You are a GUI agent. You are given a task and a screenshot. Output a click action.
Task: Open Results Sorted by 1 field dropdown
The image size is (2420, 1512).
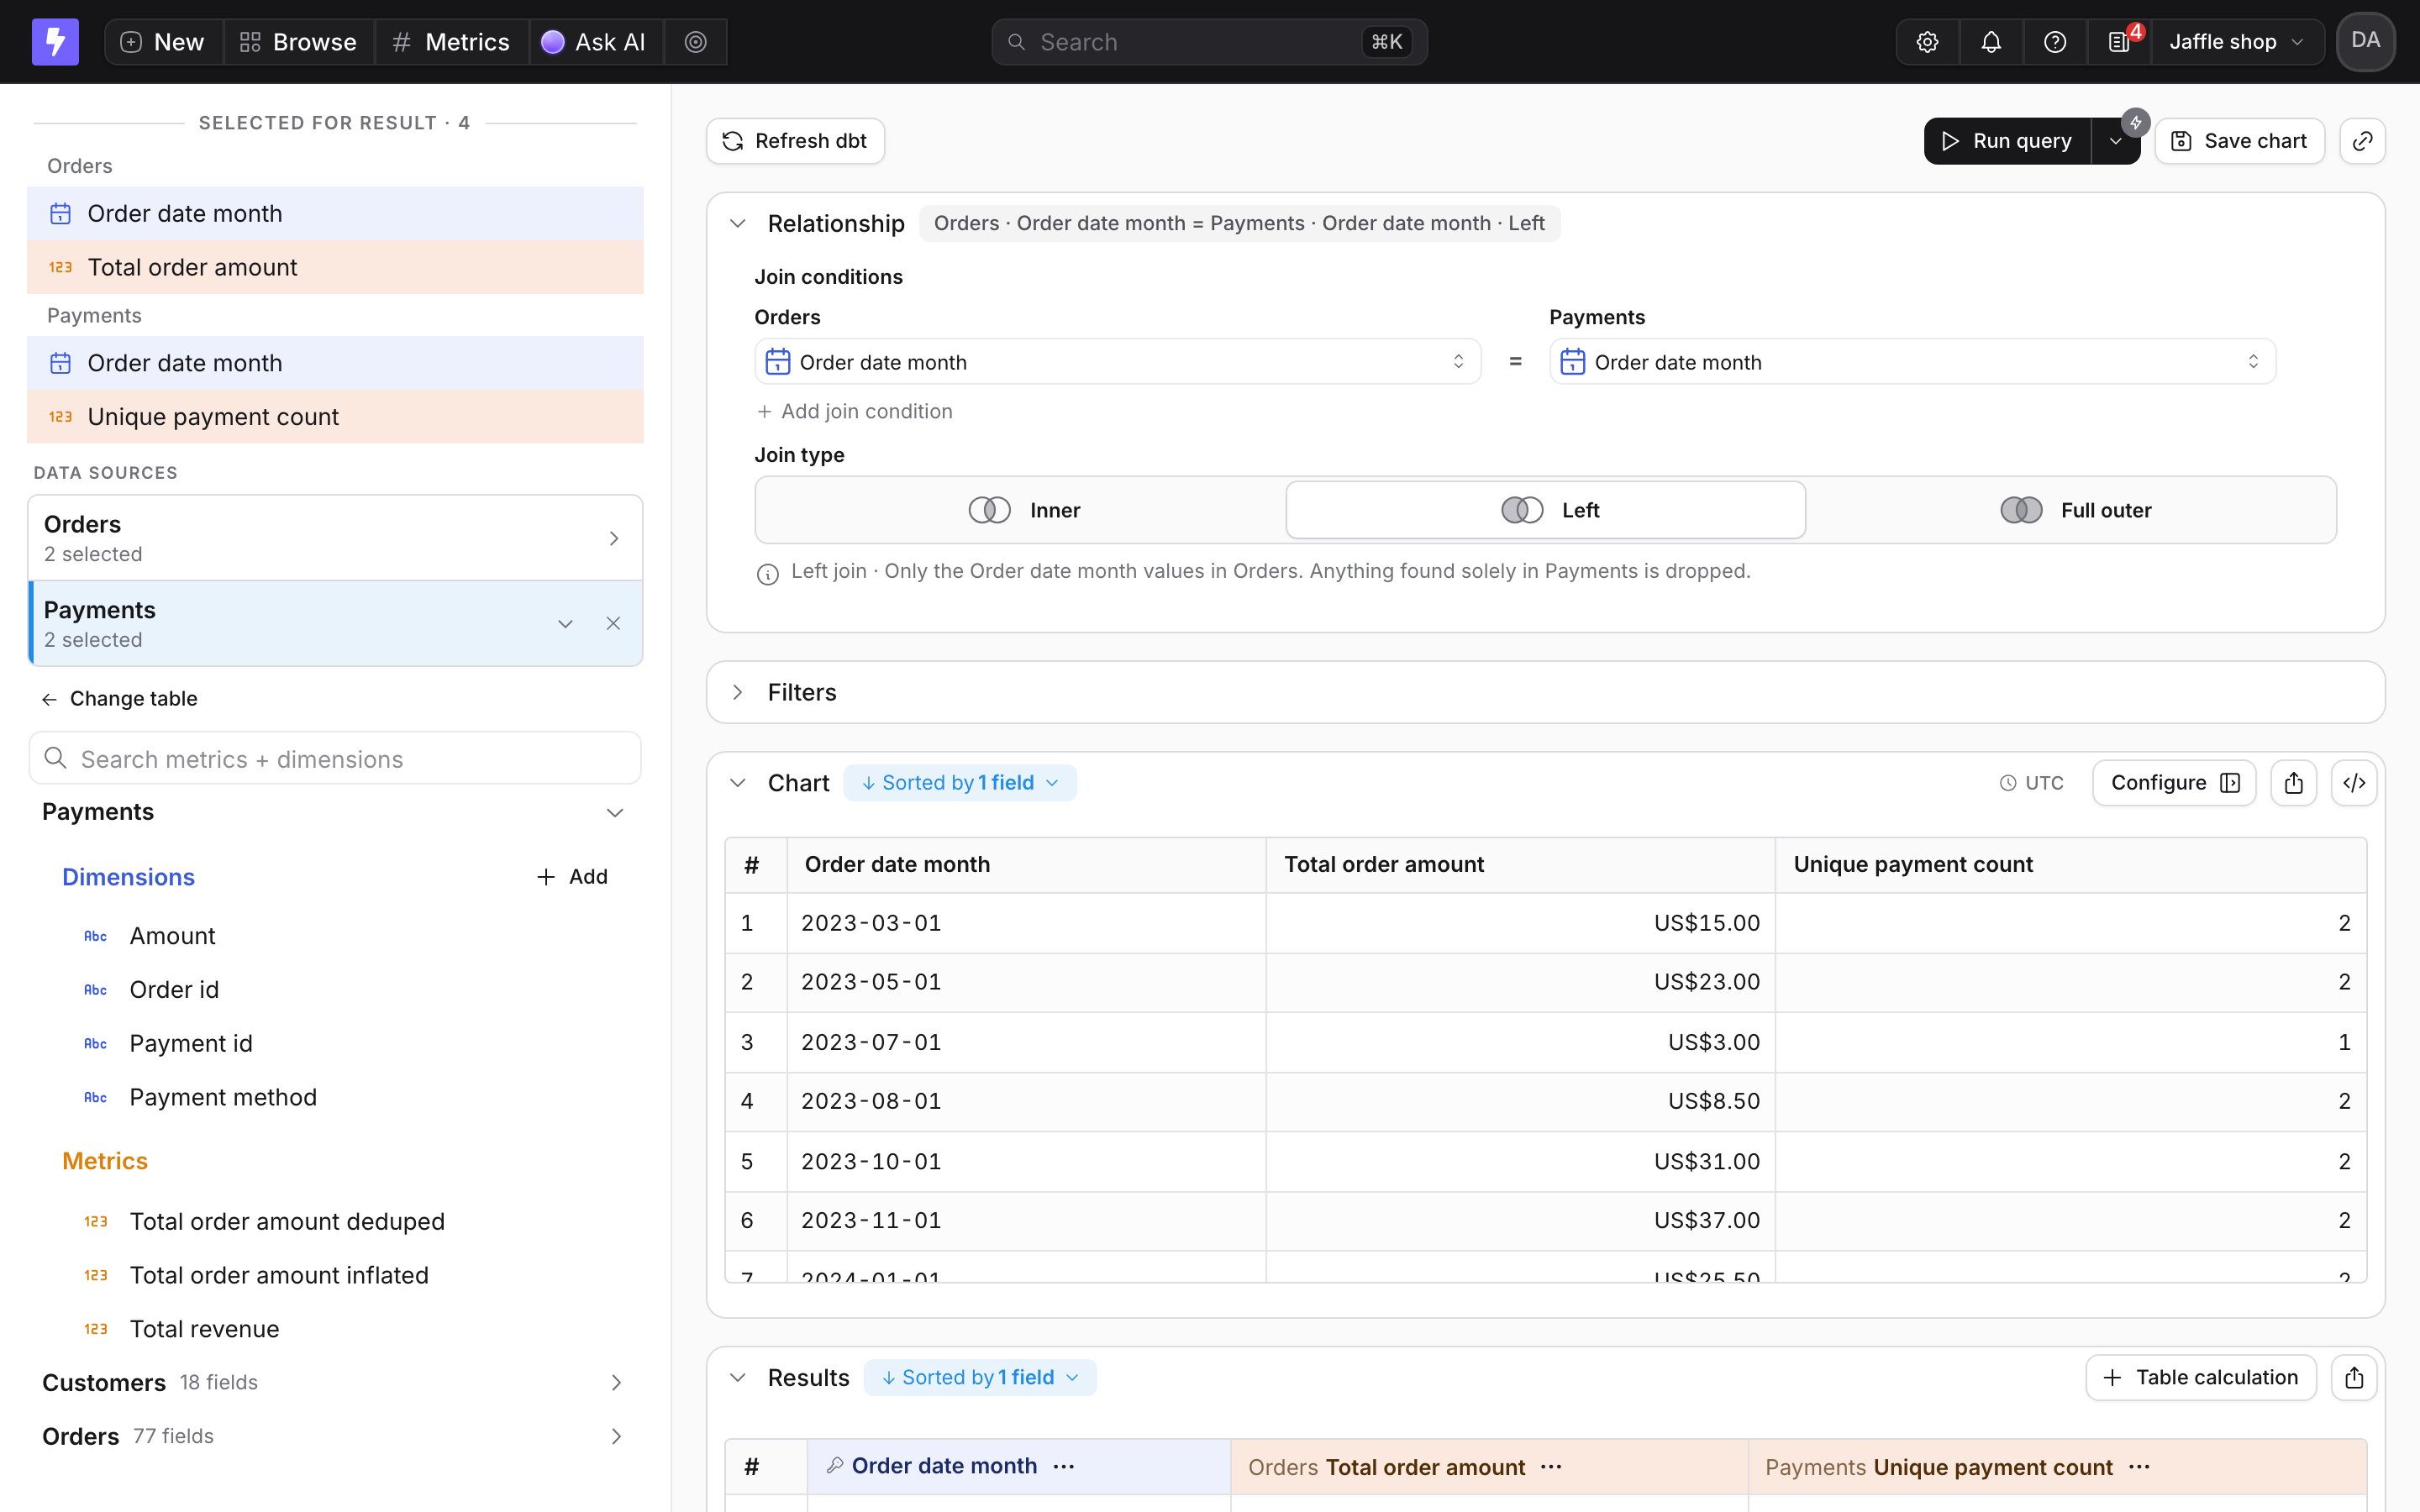pyautogui.click(x=979, y=1378)
